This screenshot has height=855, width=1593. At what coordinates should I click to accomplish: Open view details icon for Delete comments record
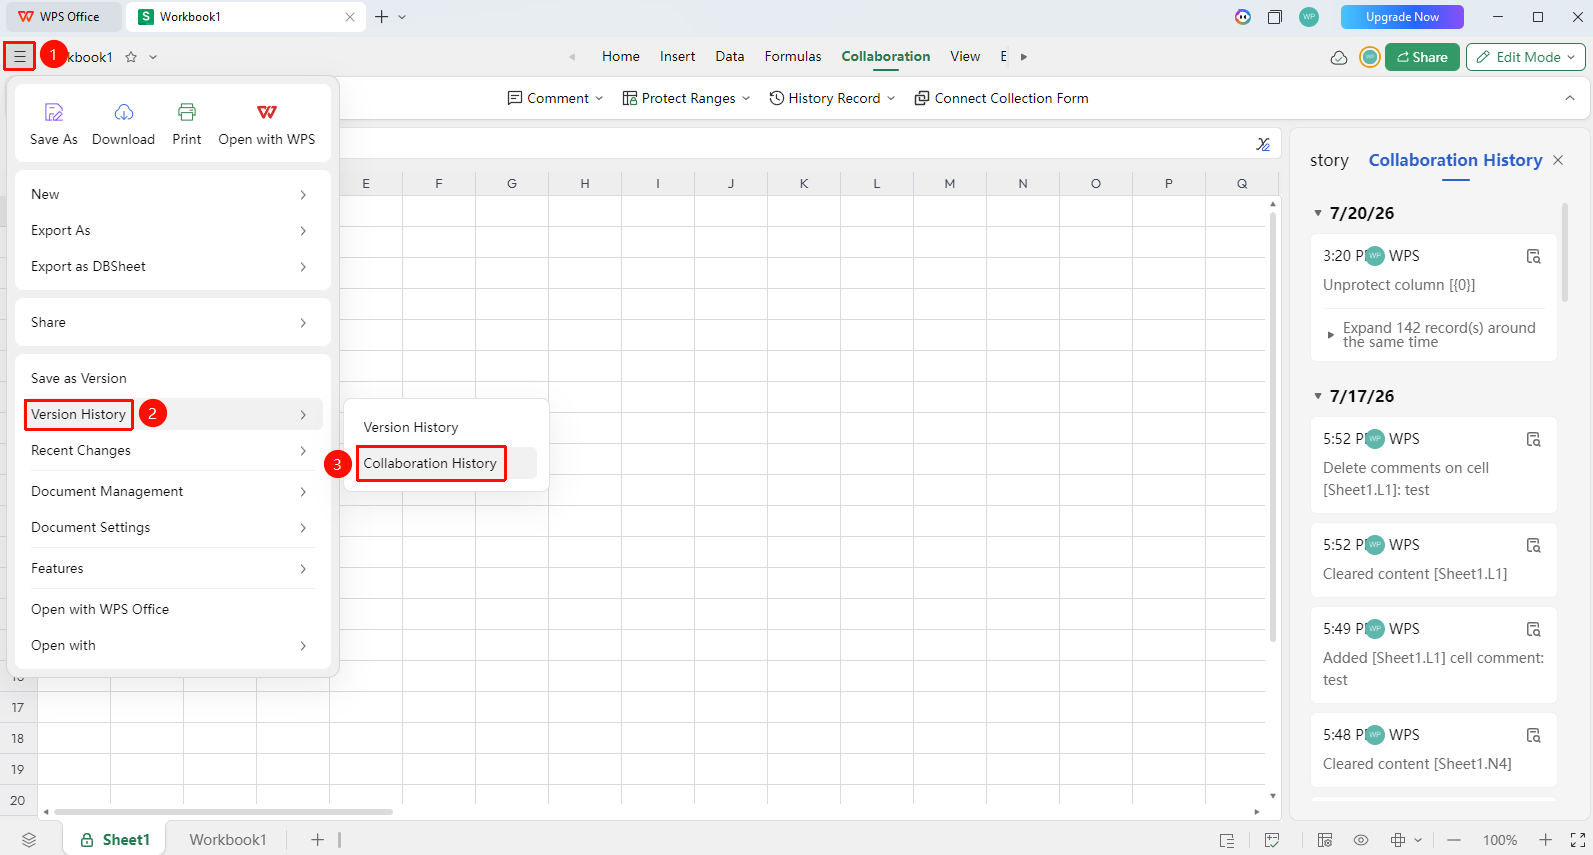point(1533,440)
